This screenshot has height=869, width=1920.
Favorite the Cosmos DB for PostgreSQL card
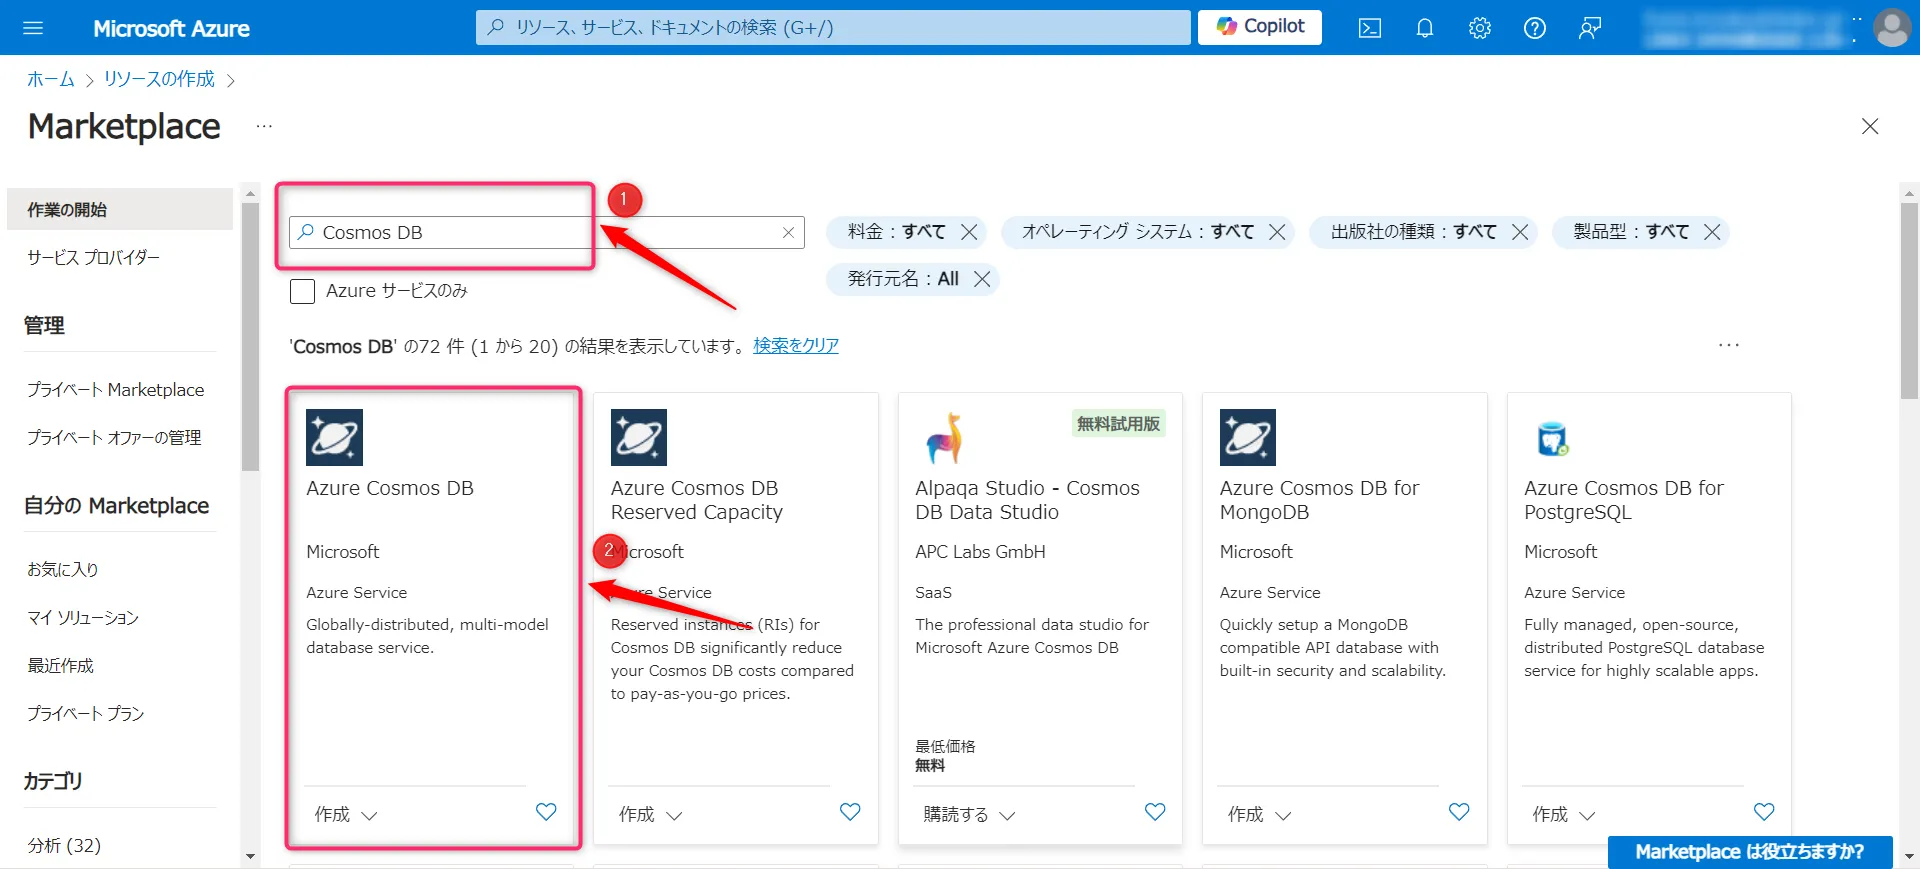(1764, 812)
